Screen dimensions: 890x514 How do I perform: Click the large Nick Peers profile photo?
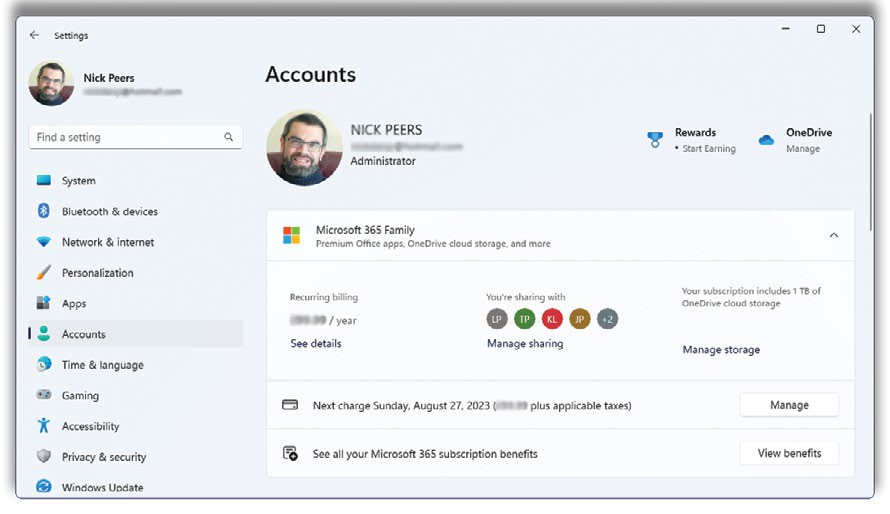pos(304,148)
